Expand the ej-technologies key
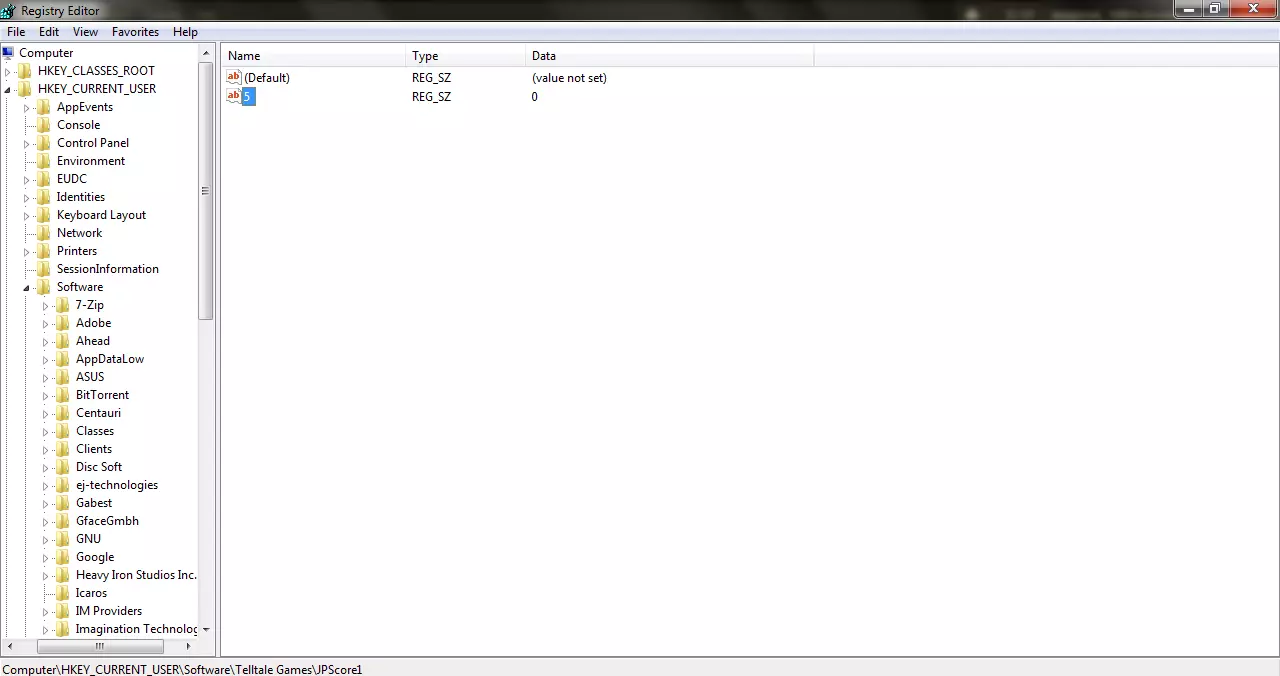 46,486
